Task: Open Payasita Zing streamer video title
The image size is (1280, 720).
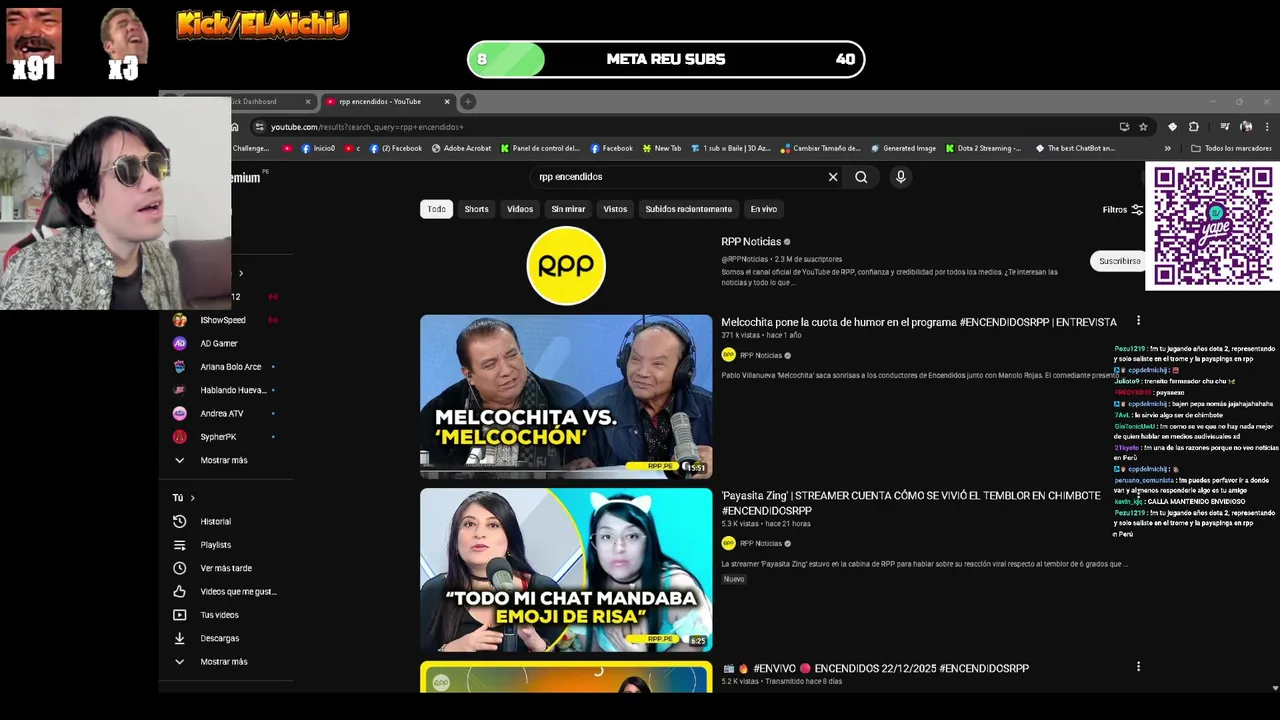Action: tap(911, 503)
